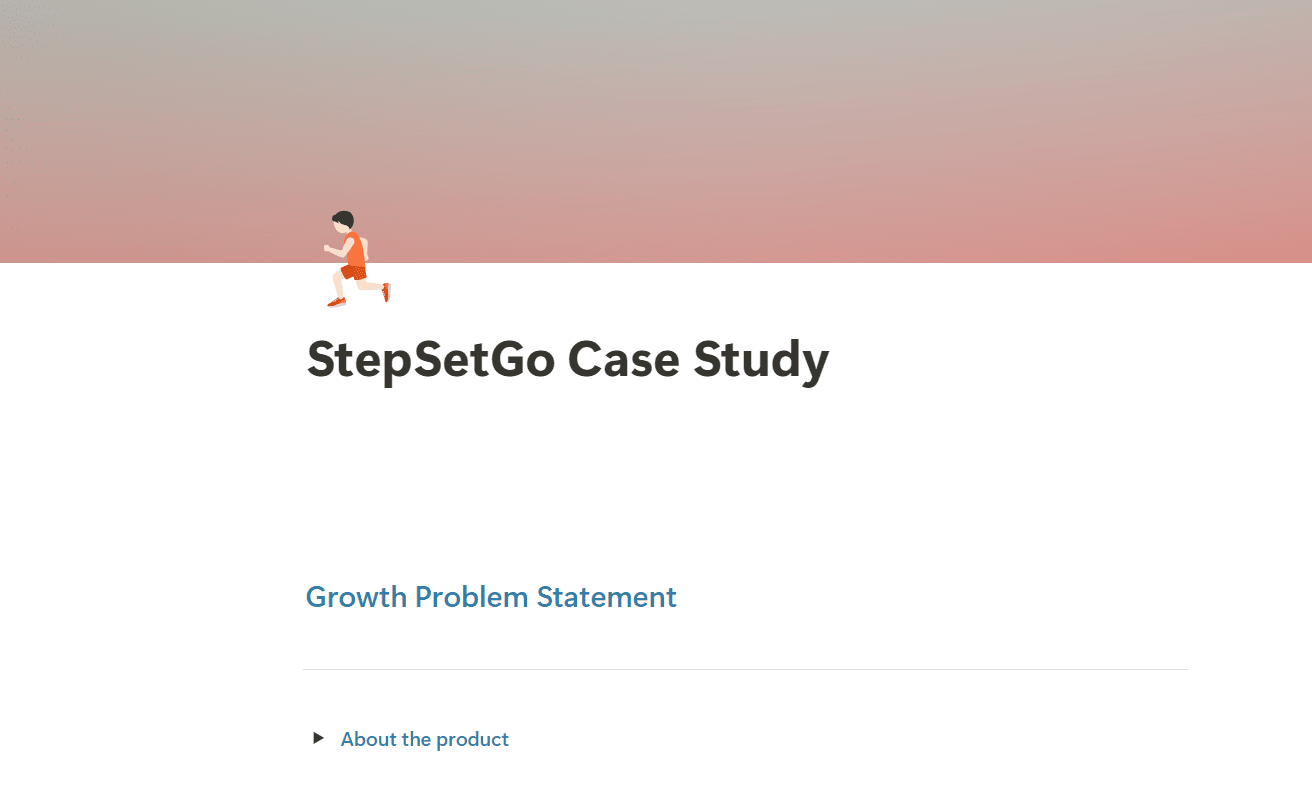Click the horizontal divider line
The image size is (1312, 792).
tap(745, 669)
